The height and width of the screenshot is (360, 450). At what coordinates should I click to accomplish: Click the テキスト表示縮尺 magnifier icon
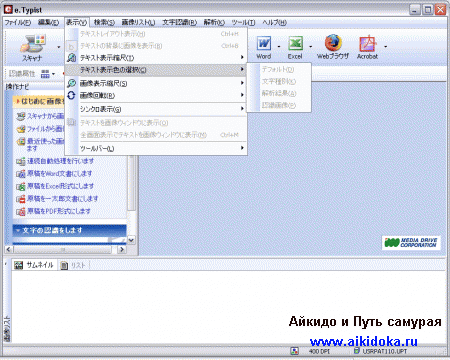(71, 58)
